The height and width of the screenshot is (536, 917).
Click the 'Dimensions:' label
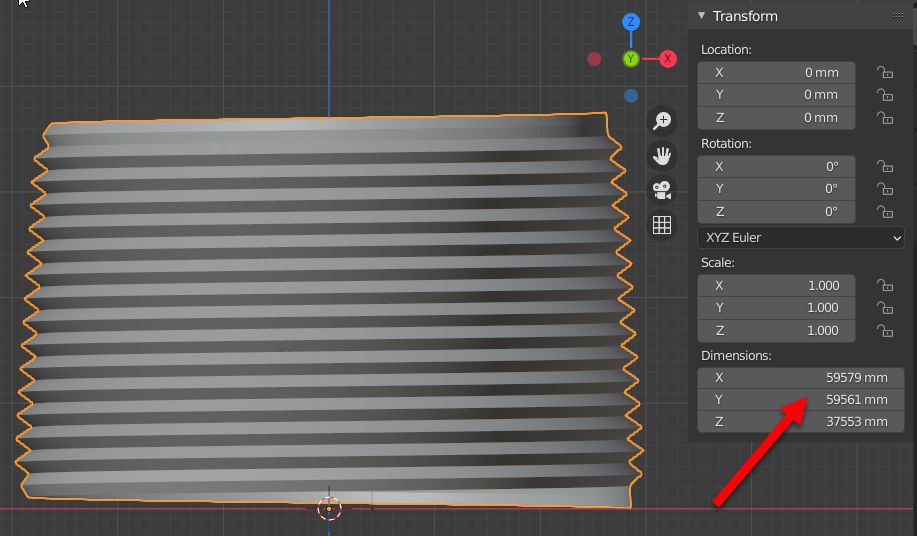coord(736,355)
